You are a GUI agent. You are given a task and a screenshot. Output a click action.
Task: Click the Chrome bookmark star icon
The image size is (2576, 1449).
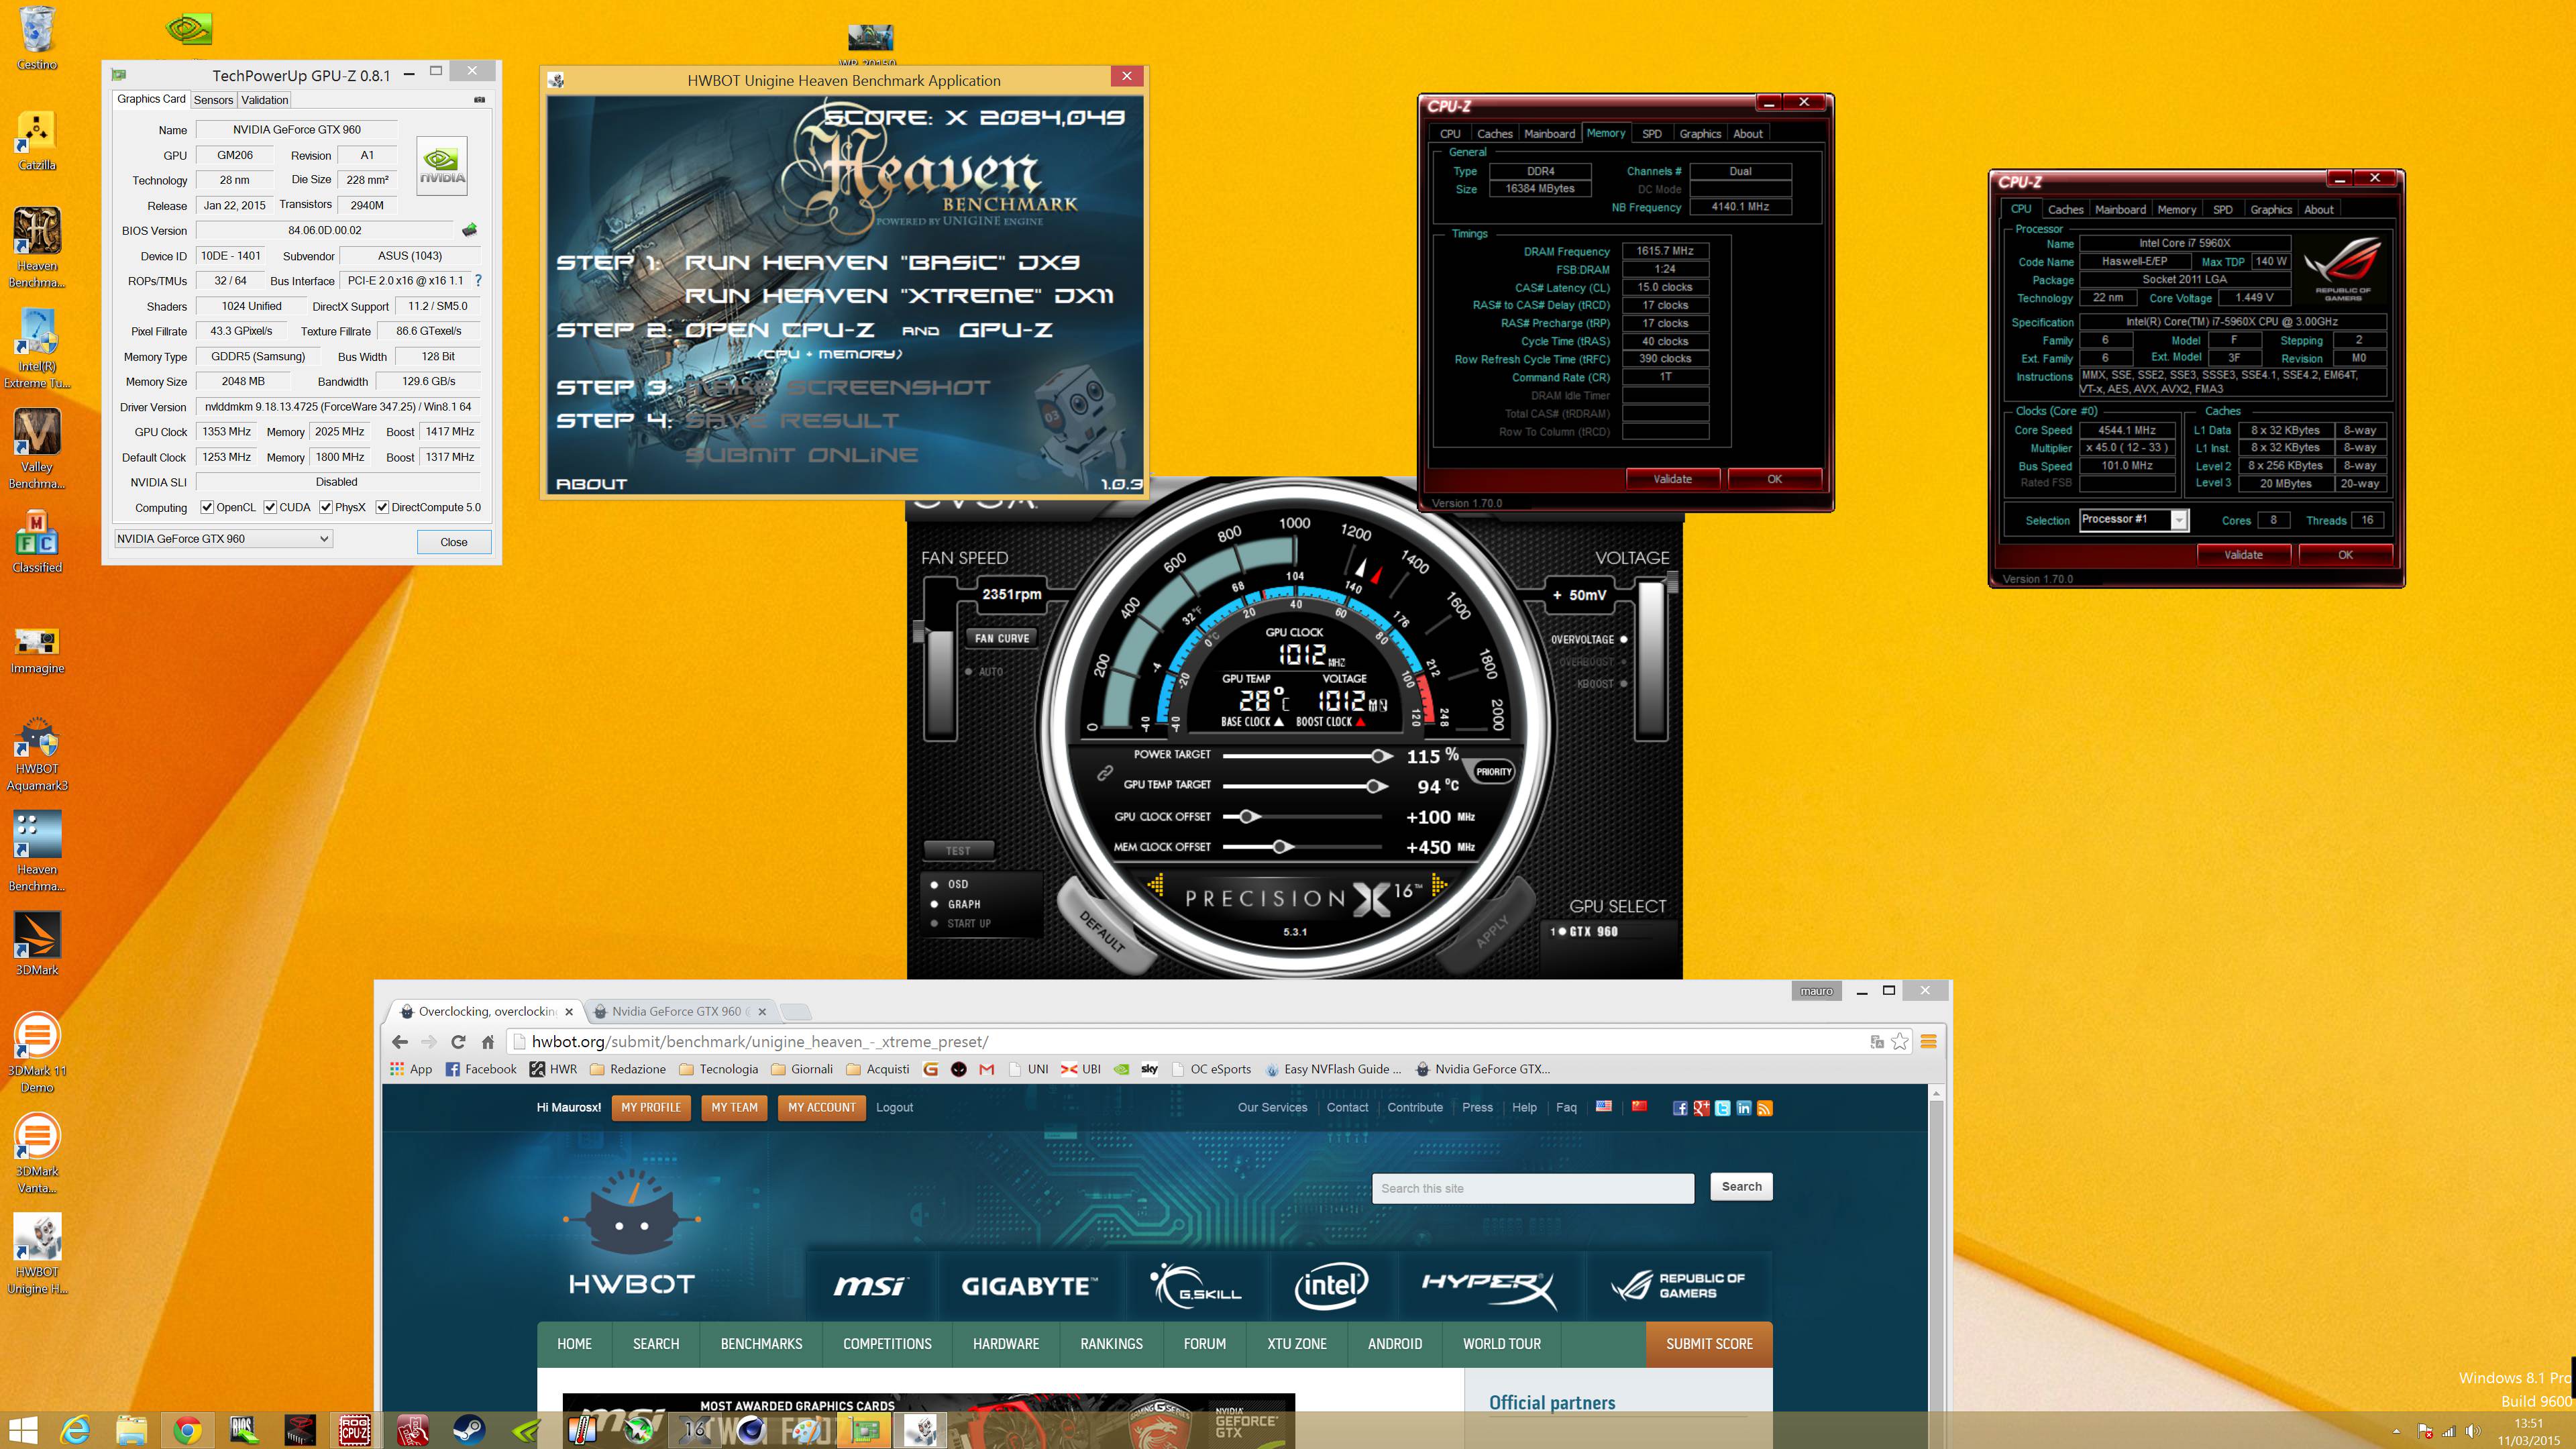coord(1900,1042)
